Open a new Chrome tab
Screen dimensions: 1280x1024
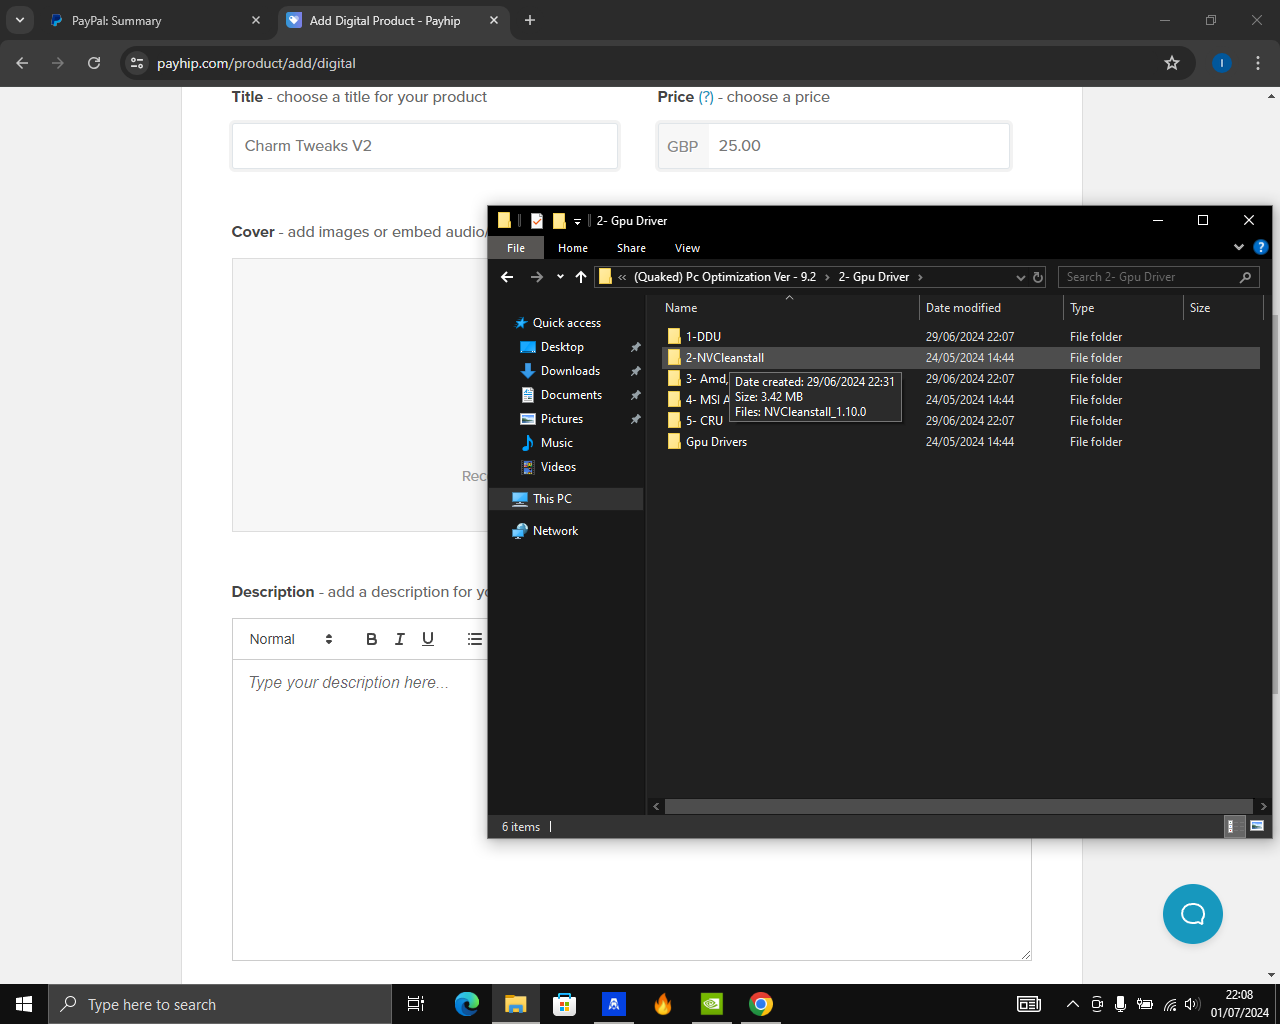pyautogui.click(x=530, y=20)
